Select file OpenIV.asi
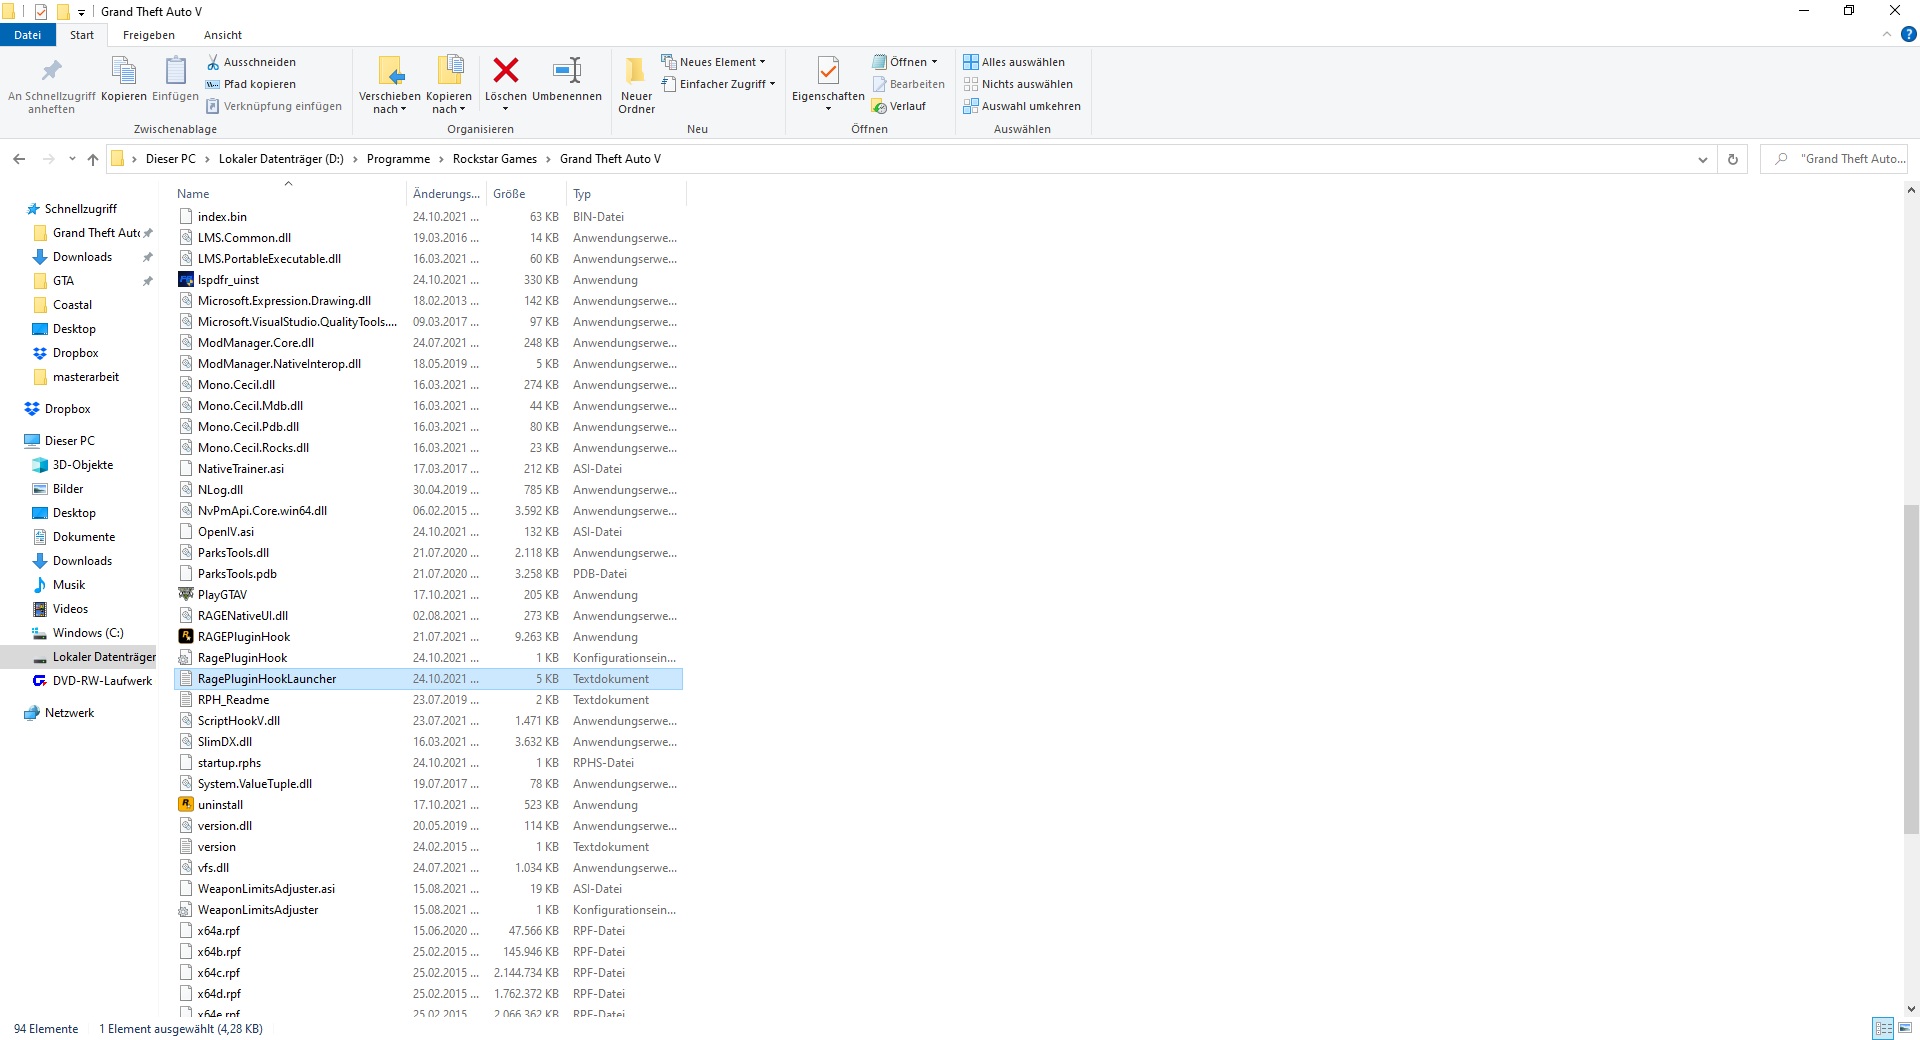 429,532
